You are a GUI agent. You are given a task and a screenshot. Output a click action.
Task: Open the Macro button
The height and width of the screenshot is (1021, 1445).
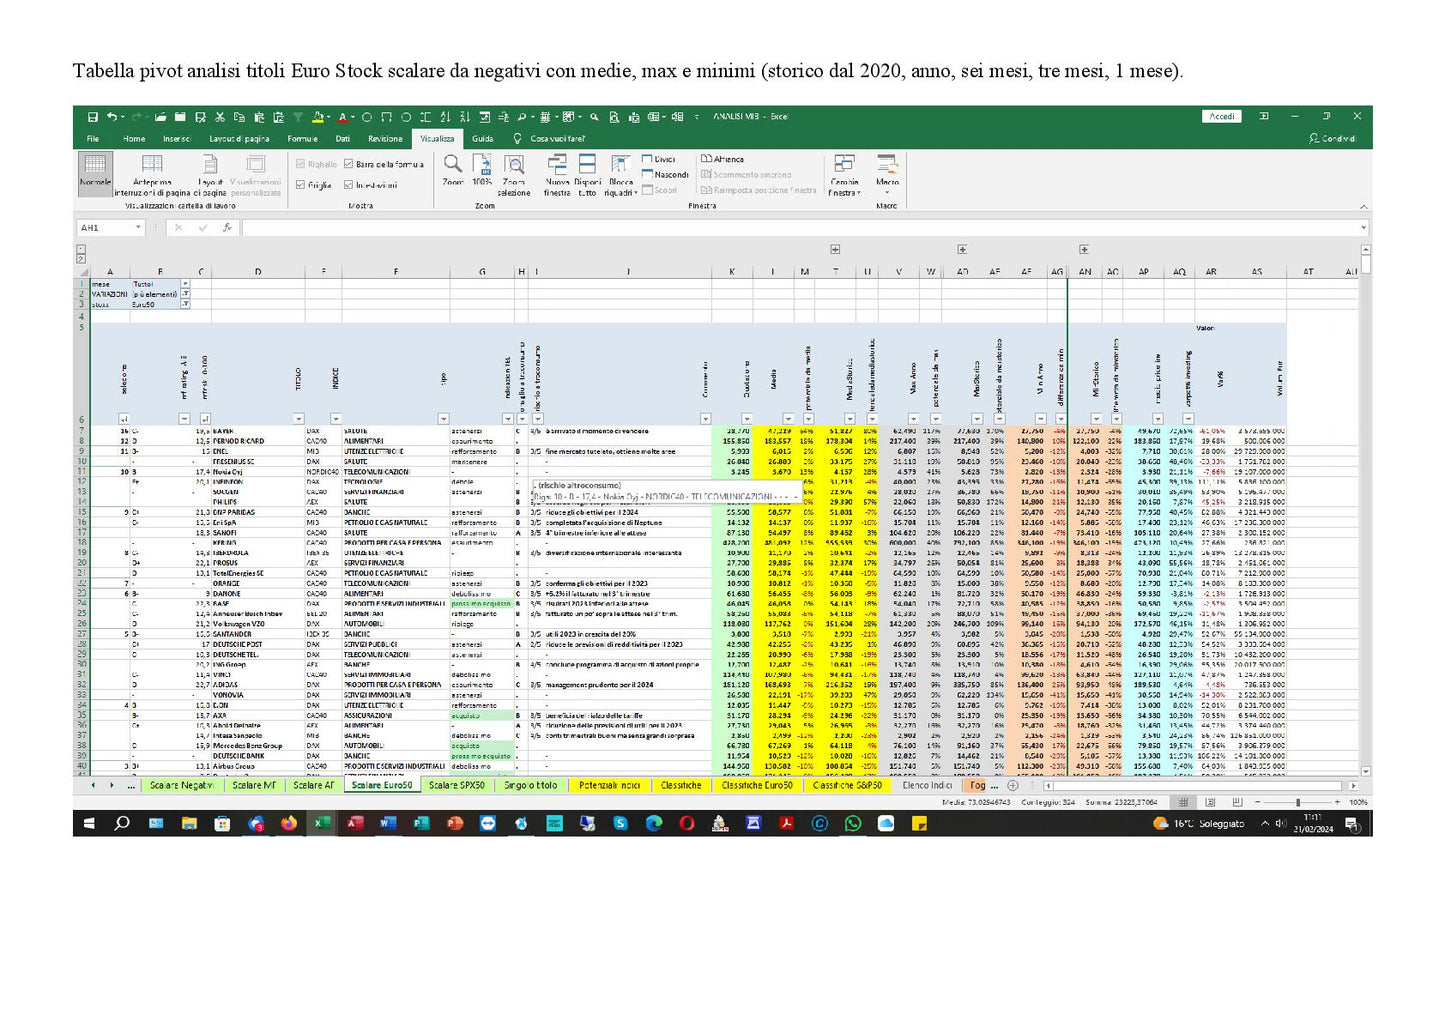[887, 173]
